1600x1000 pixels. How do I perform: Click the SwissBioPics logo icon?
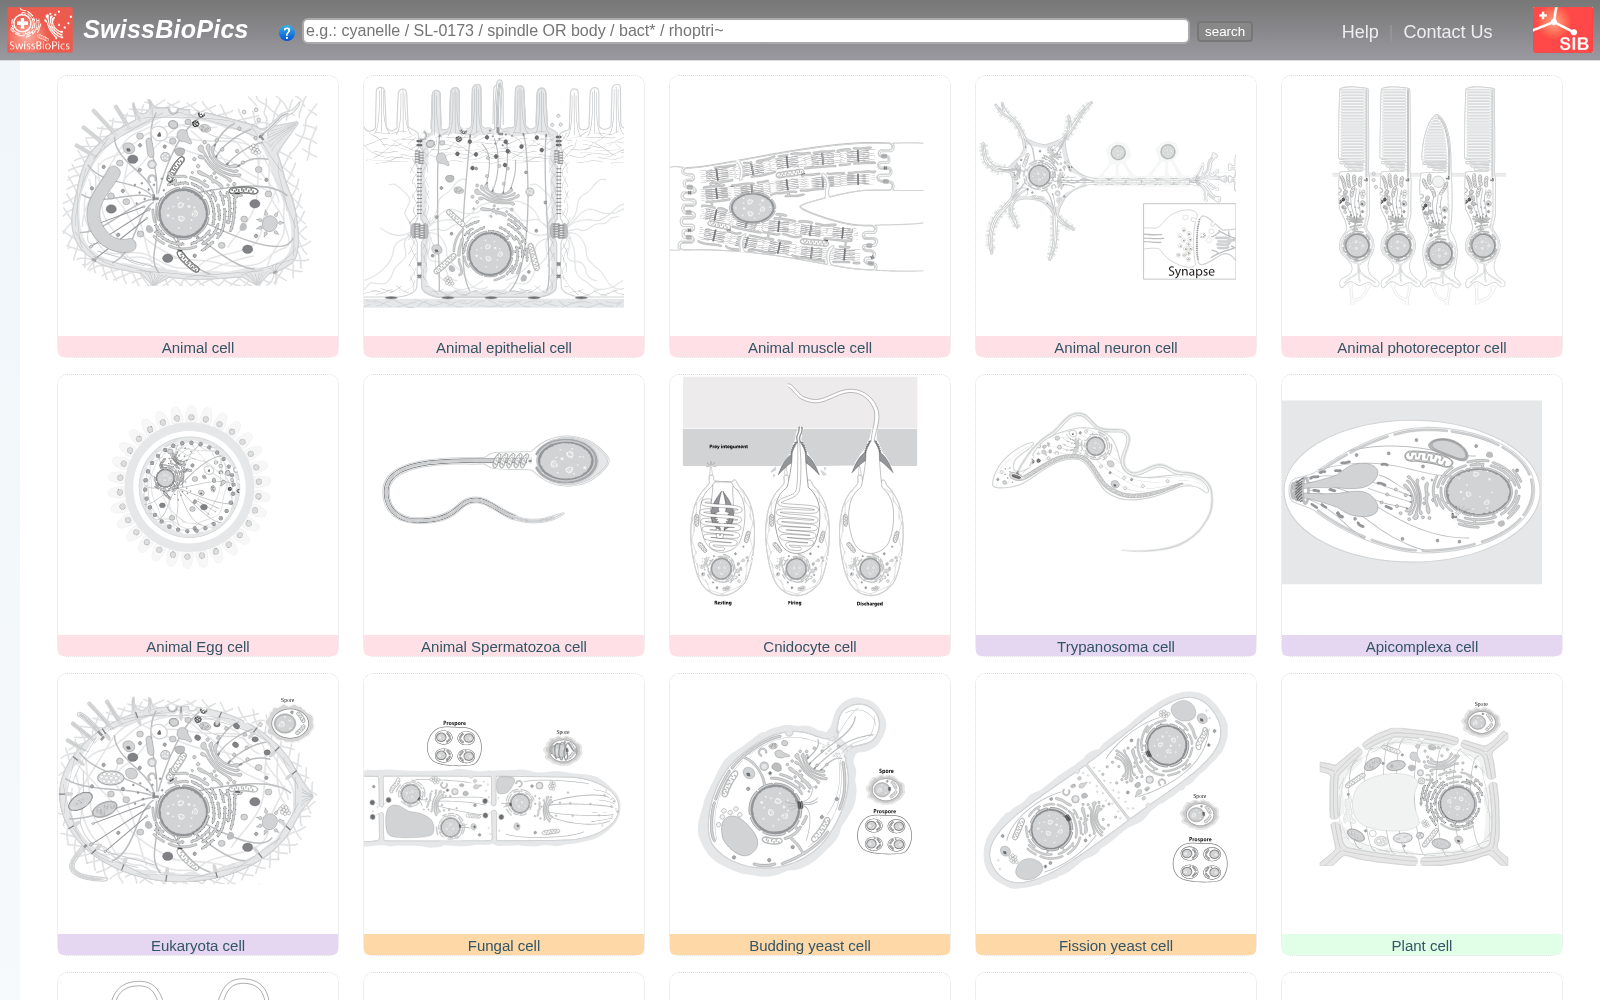tap(41, 30)
